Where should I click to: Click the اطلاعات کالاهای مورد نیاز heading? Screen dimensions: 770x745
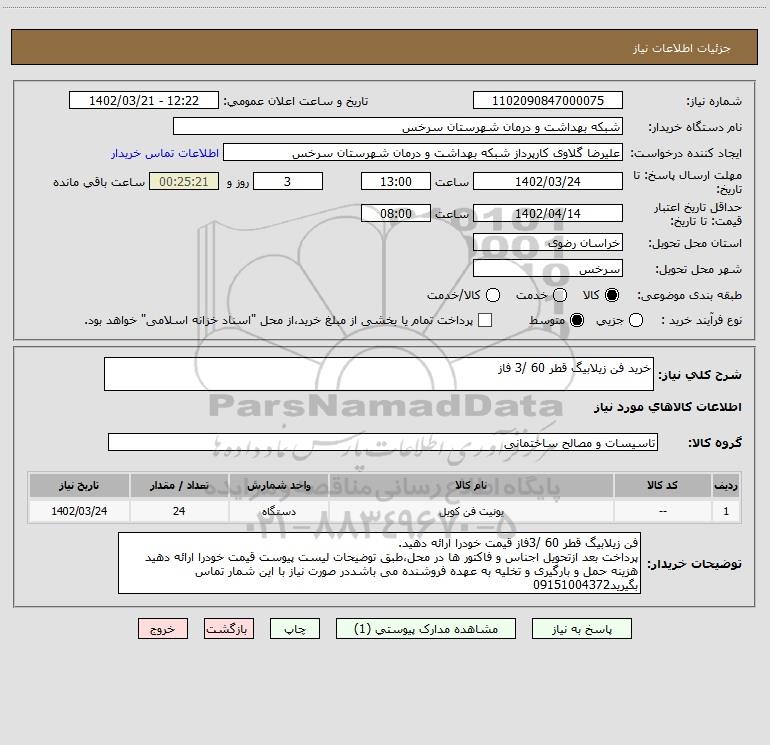click(x=668, y=407)
